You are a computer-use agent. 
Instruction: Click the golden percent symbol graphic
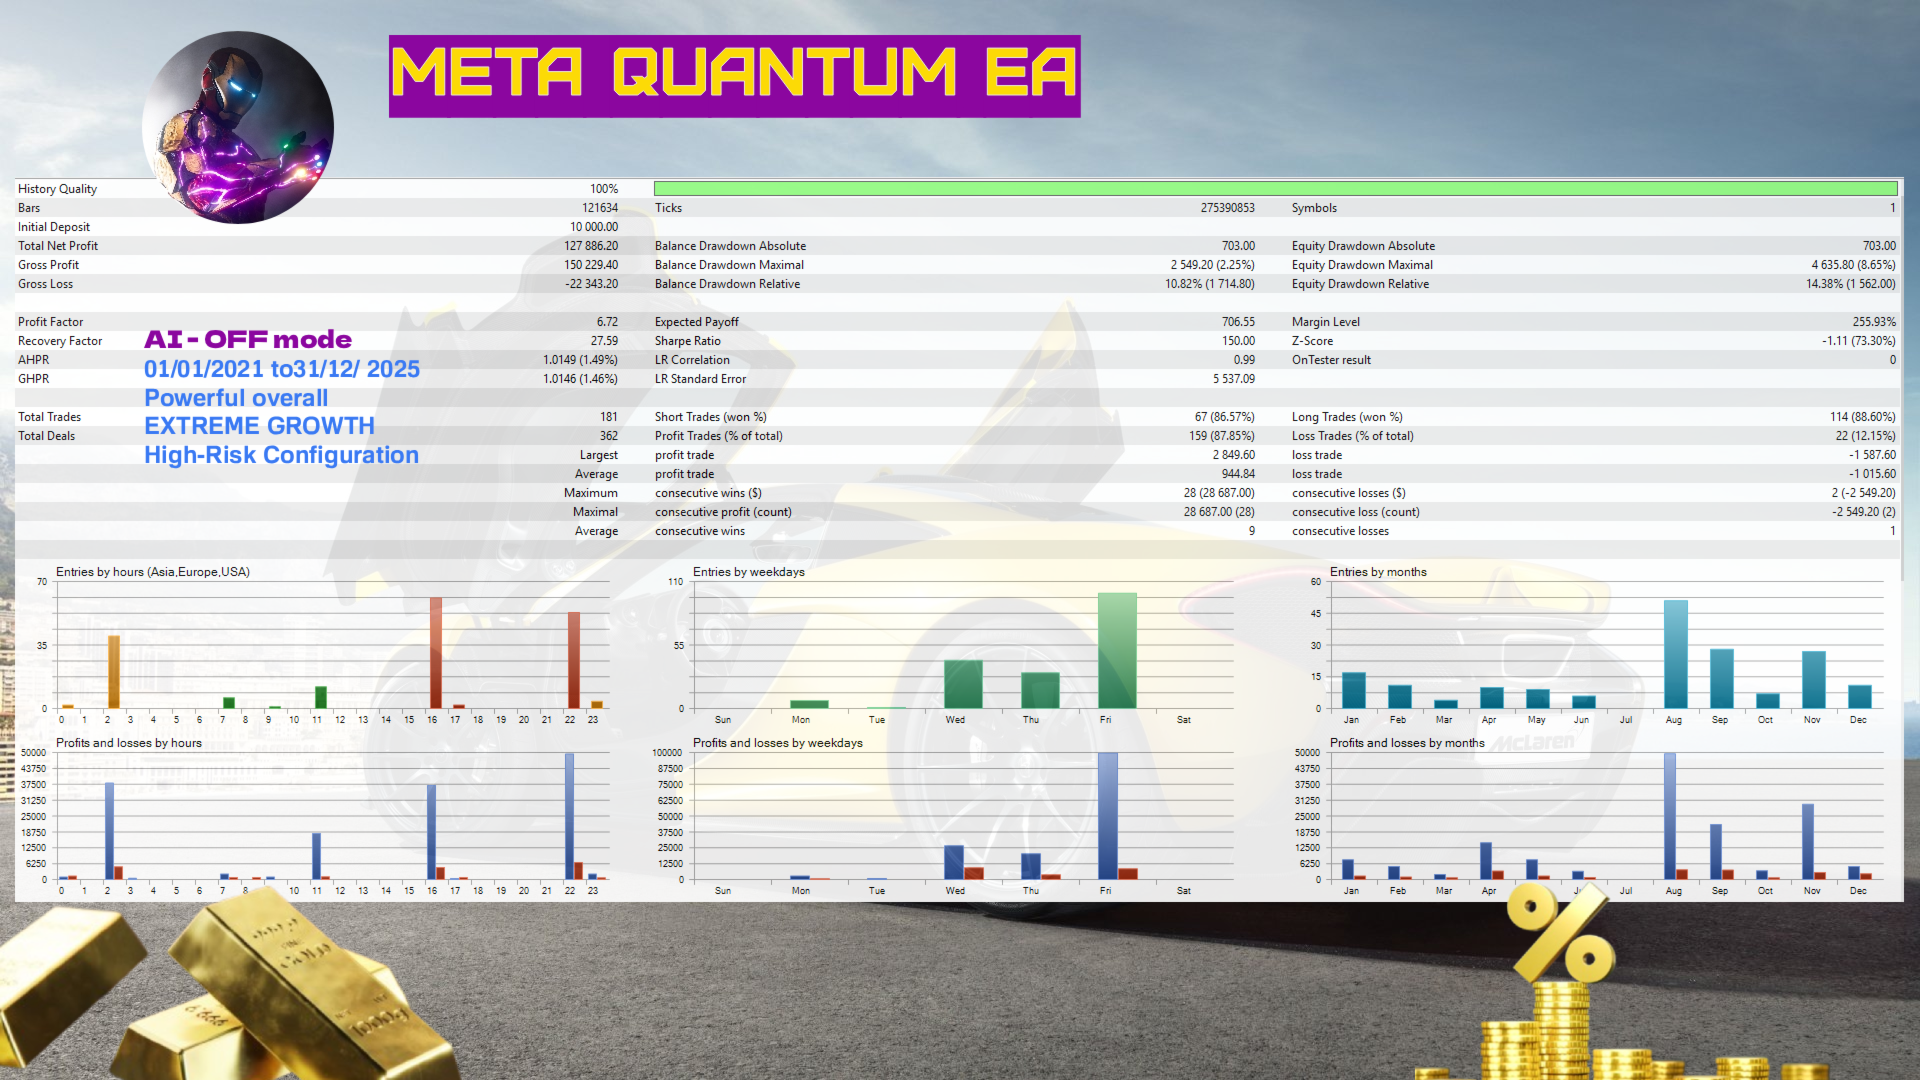(x=1560, y=930)
